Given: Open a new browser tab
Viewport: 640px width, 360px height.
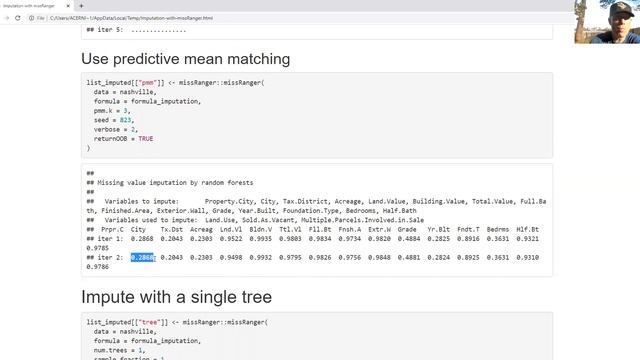Looking at the screenshot, I should pyautogui.click(x=81, y=6).
